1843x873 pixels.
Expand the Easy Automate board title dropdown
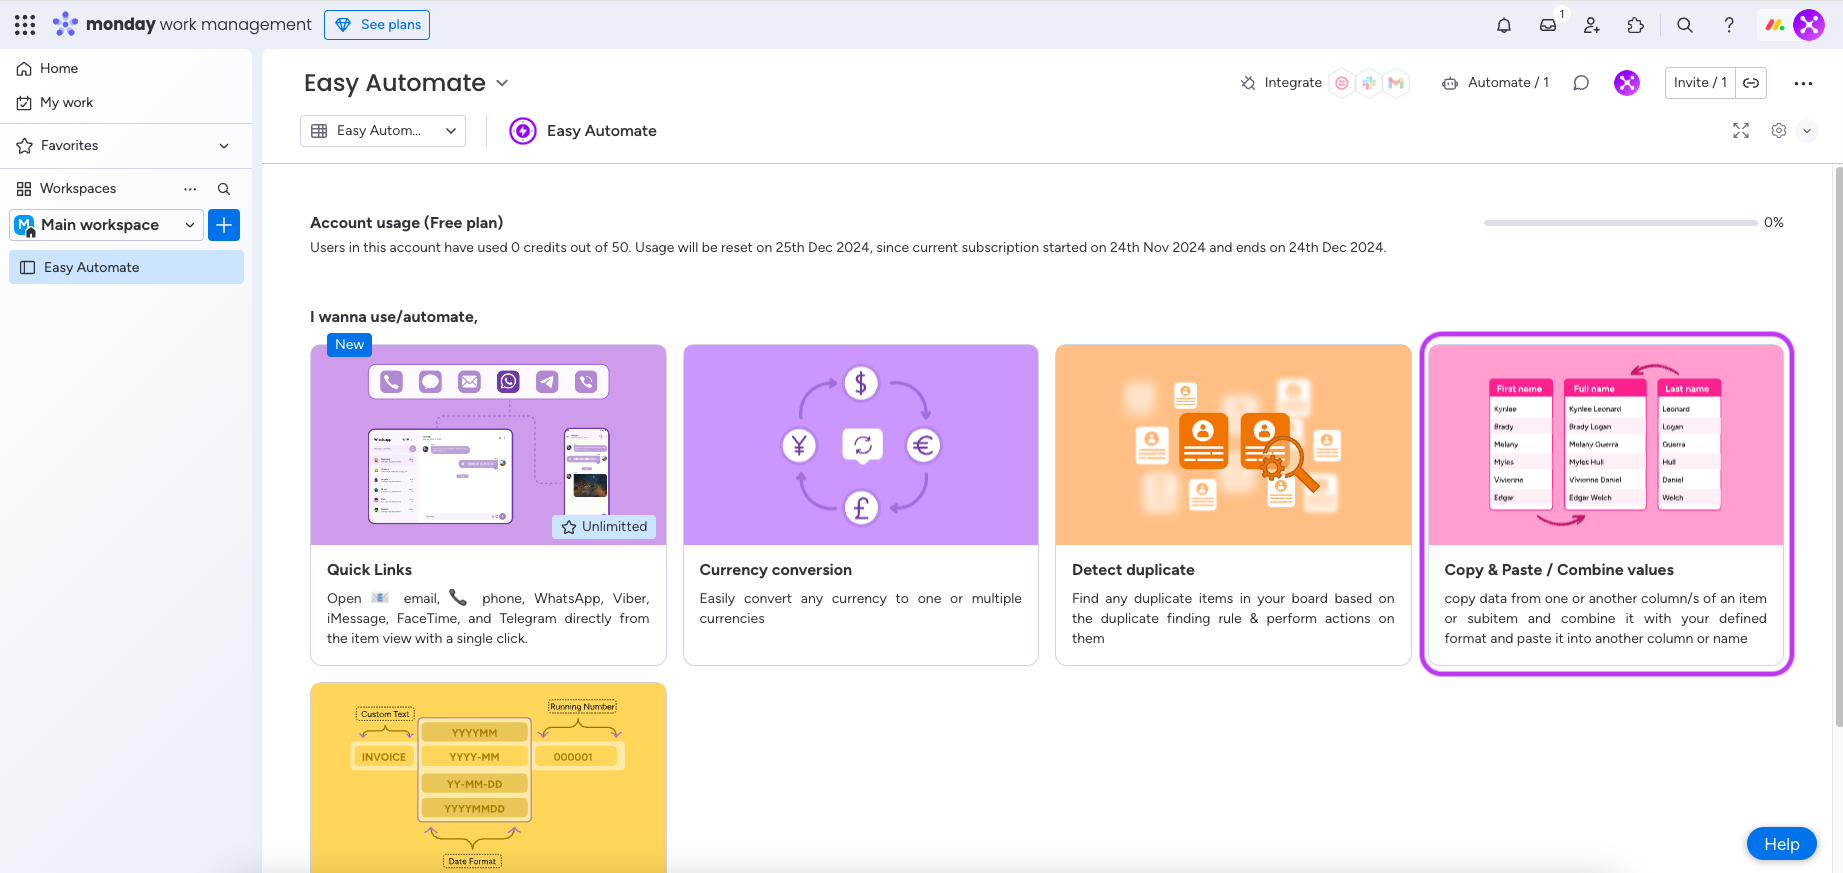502,83
